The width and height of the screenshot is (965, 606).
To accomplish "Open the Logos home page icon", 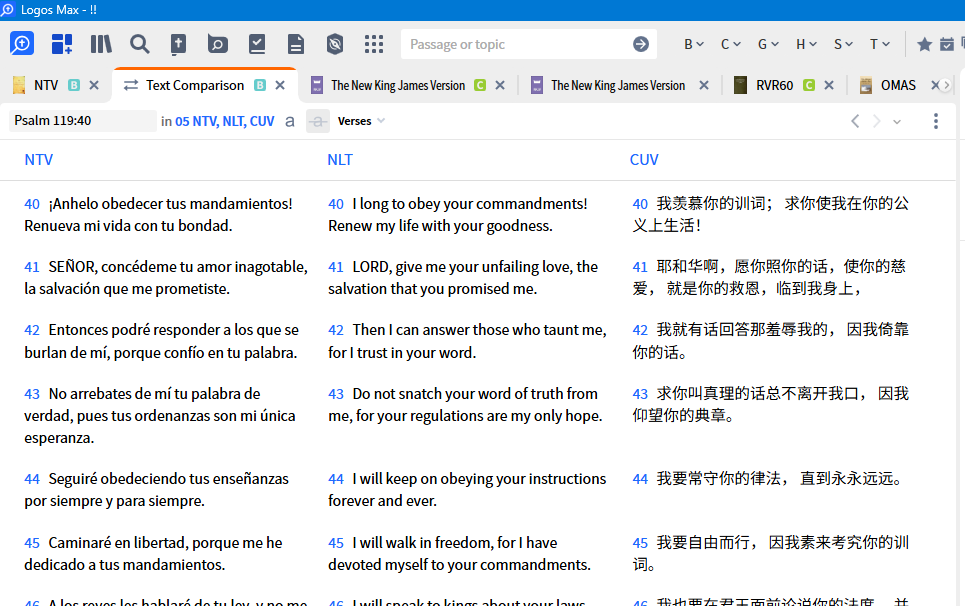I will pos(22,44).
